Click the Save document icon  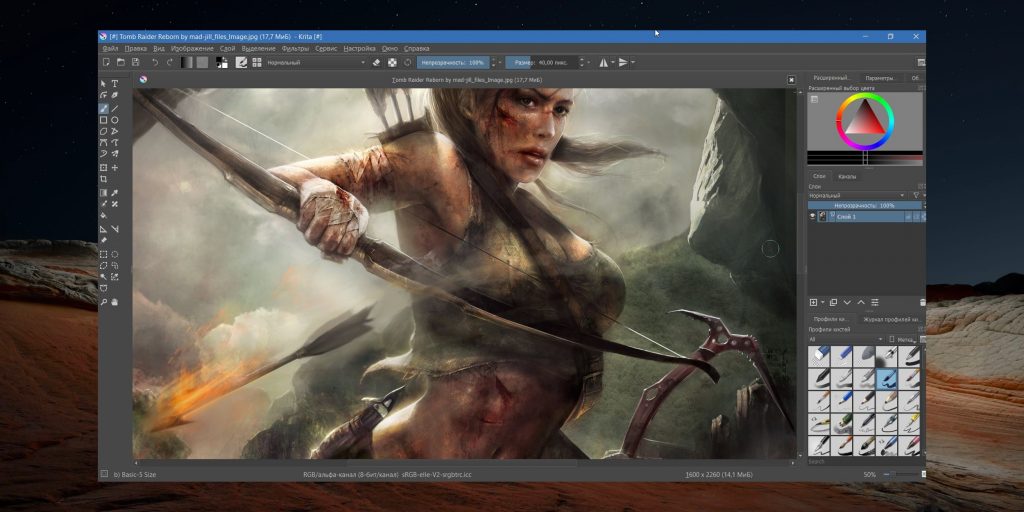pyautogui.click(x=136, y=62)
